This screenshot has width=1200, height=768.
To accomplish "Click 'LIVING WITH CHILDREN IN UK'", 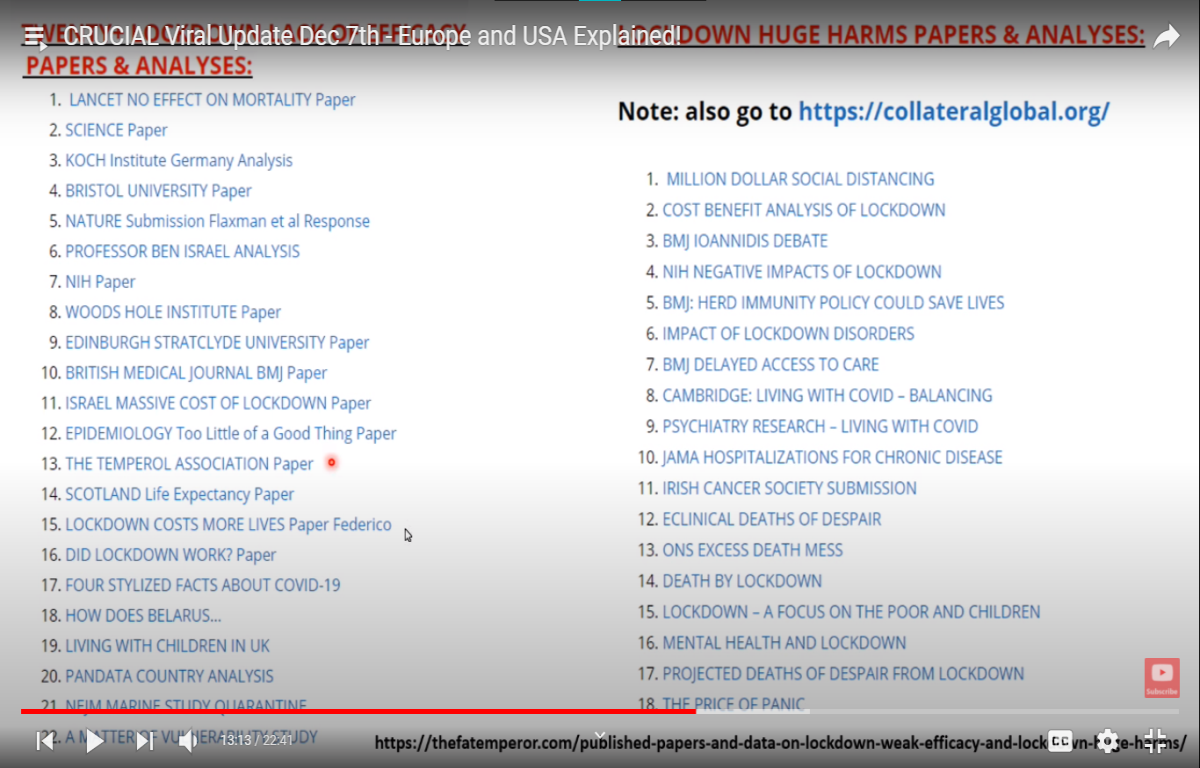I will (x=167, y=646).
